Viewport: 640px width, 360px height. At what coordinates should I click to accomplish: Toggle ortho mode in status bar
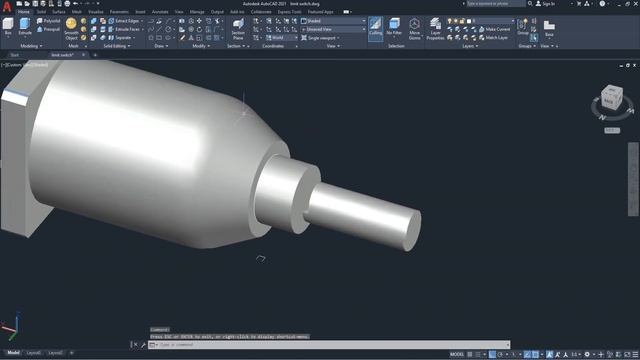[x=492, y=354]
